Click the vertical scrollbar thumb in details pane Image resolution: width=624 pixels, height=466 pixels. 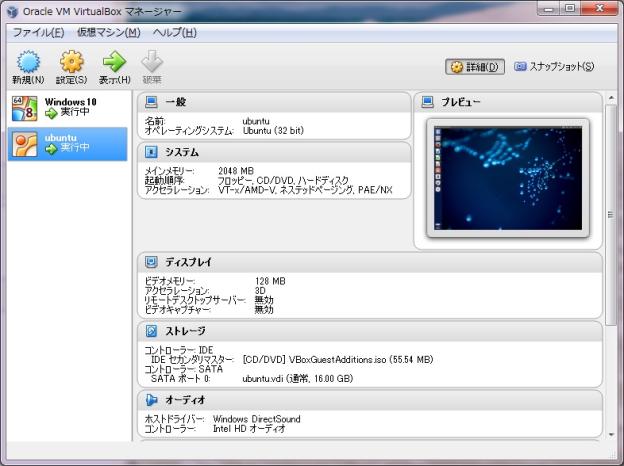pyautogui.click(x=611, y=215)
